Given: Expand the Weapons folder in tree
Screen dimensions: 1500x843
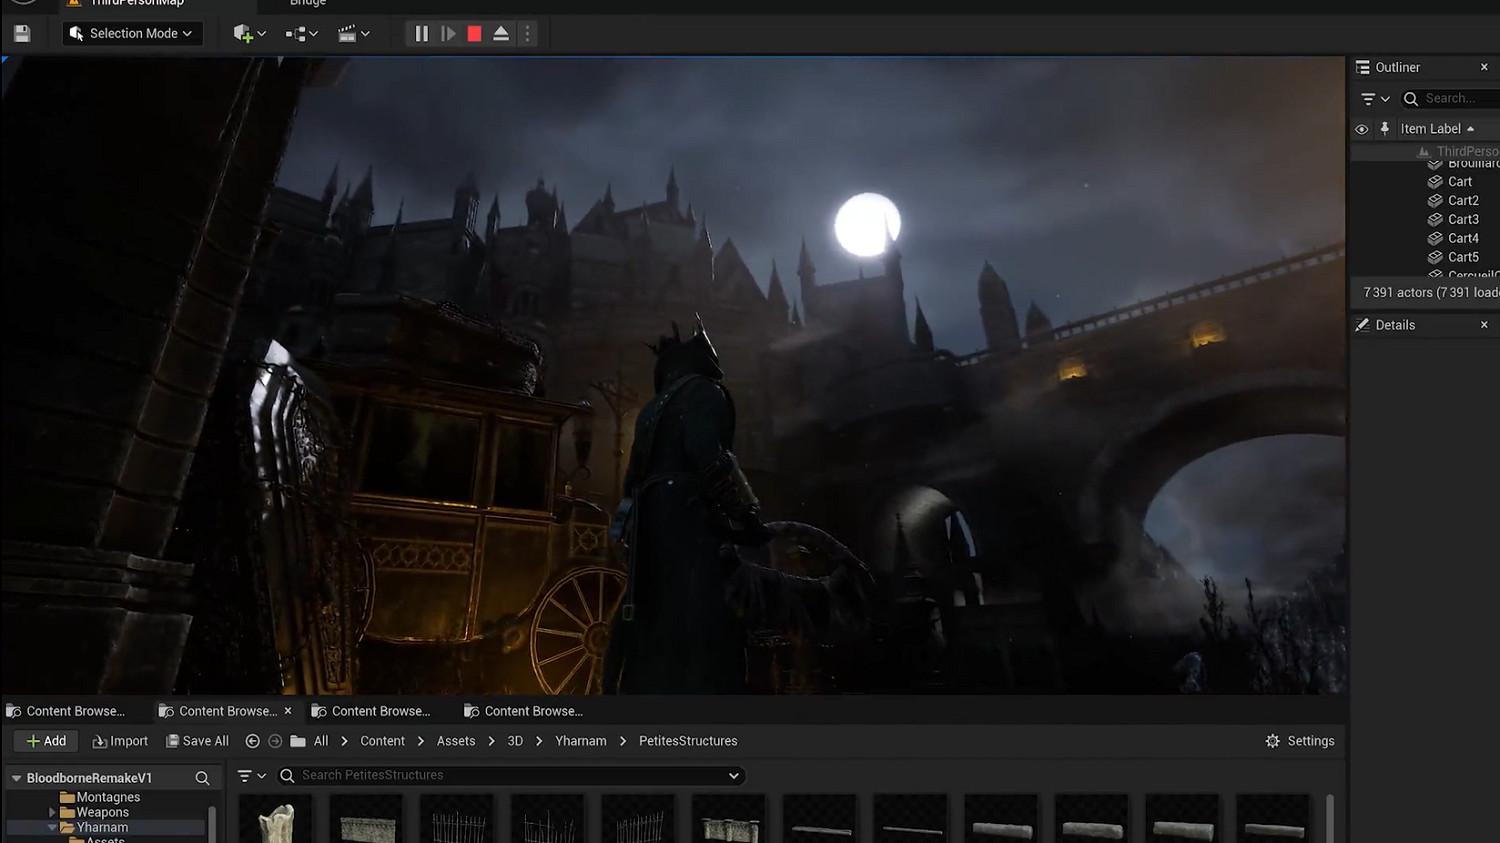Looking at the screenshot, I should pos(52,813).
